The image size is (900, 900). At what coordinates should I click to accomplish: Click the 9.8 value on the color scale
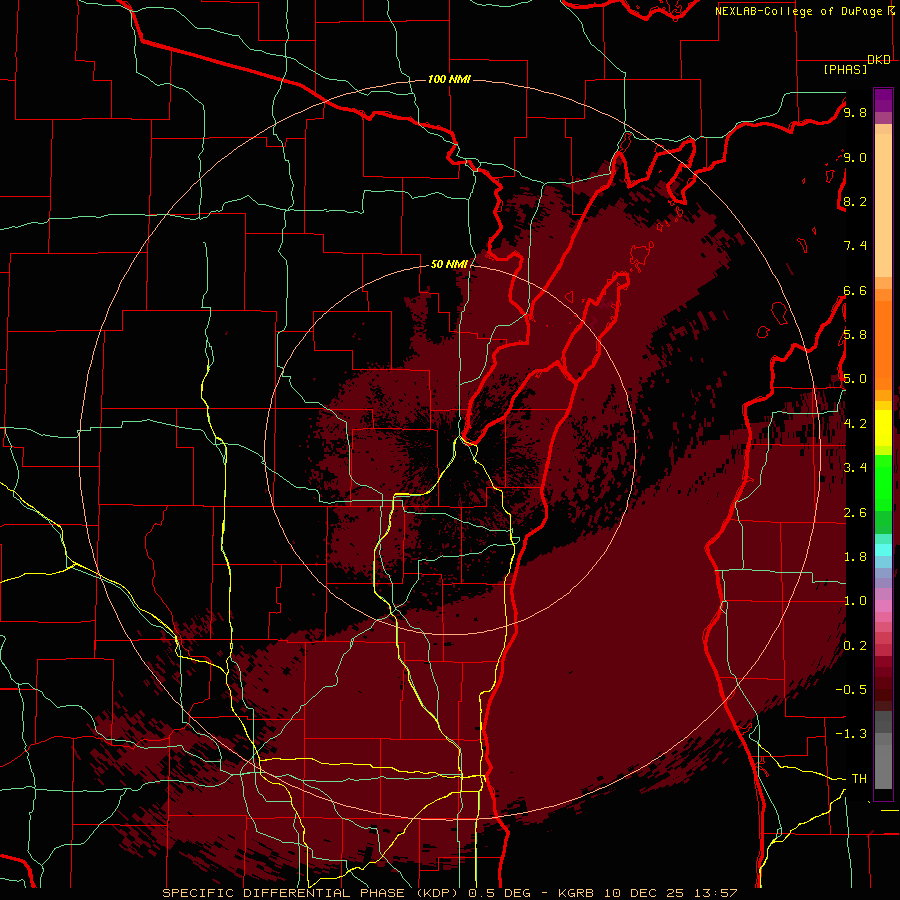(x=855, y=113)
